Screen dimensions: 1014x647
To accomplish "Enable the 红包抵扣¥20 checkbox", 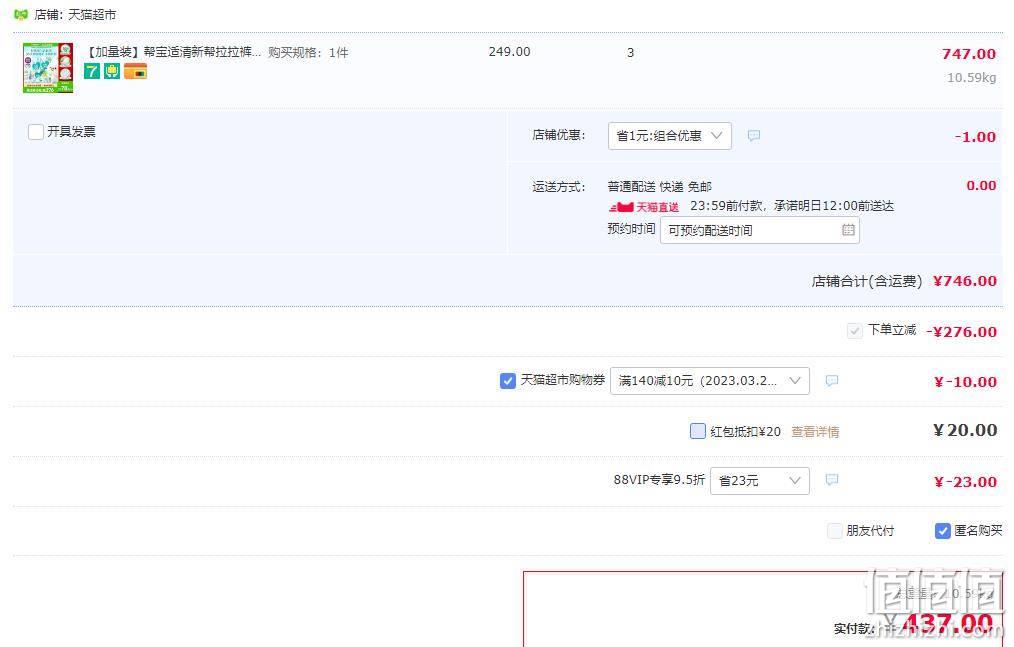I will (698, 431).
